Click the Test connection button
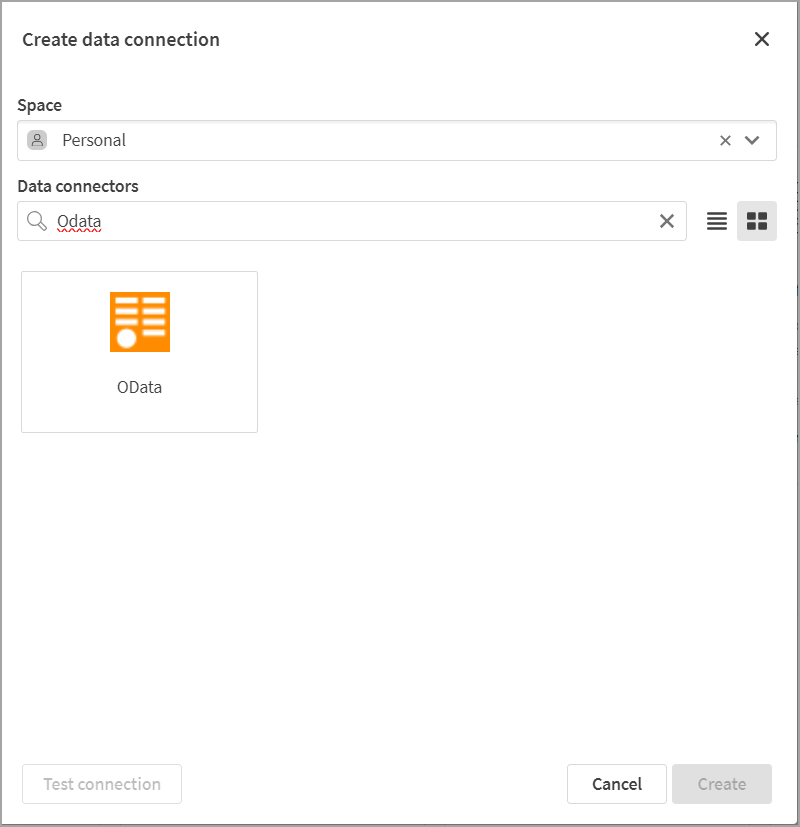 (101, 784)
